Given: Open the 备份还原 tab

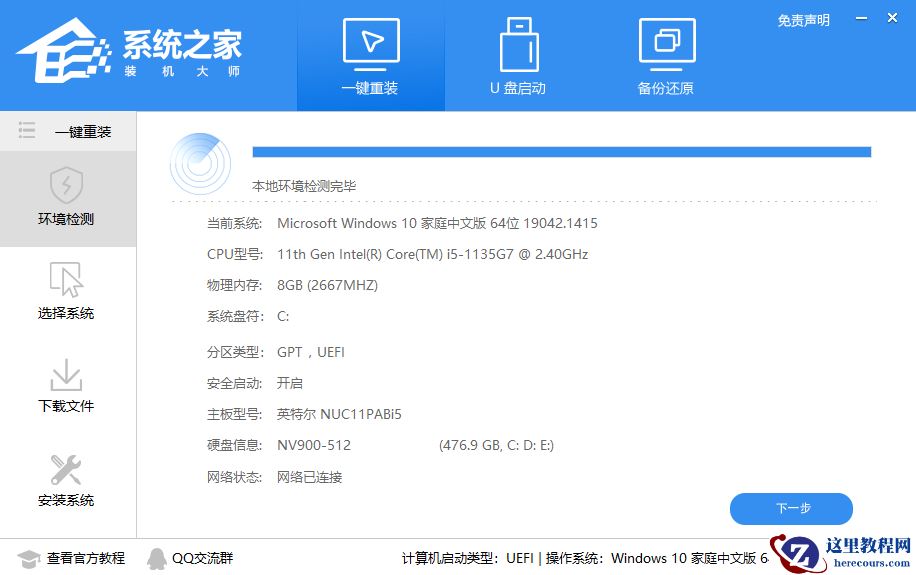Looking at the screenshot, I should pos(666,56).
